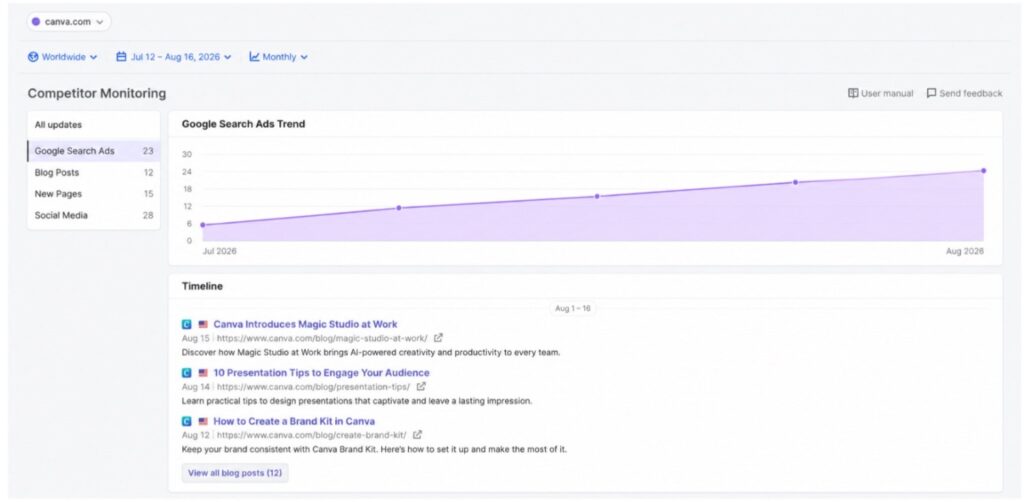Select All updates in the sidebar

[93, 125]
